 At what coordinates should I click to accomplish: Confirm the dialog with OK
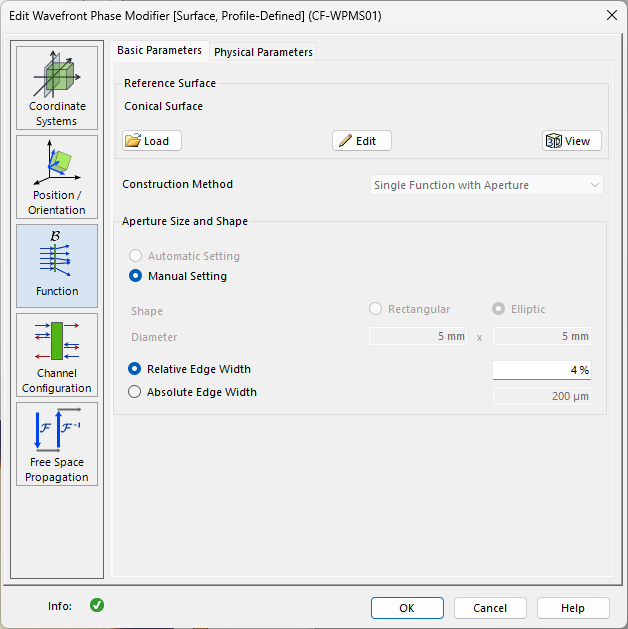407,608
